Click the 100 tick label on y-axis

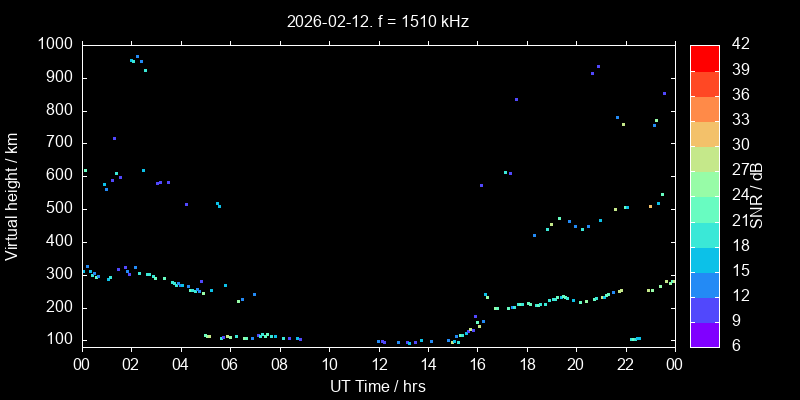[x=58, y=340]
